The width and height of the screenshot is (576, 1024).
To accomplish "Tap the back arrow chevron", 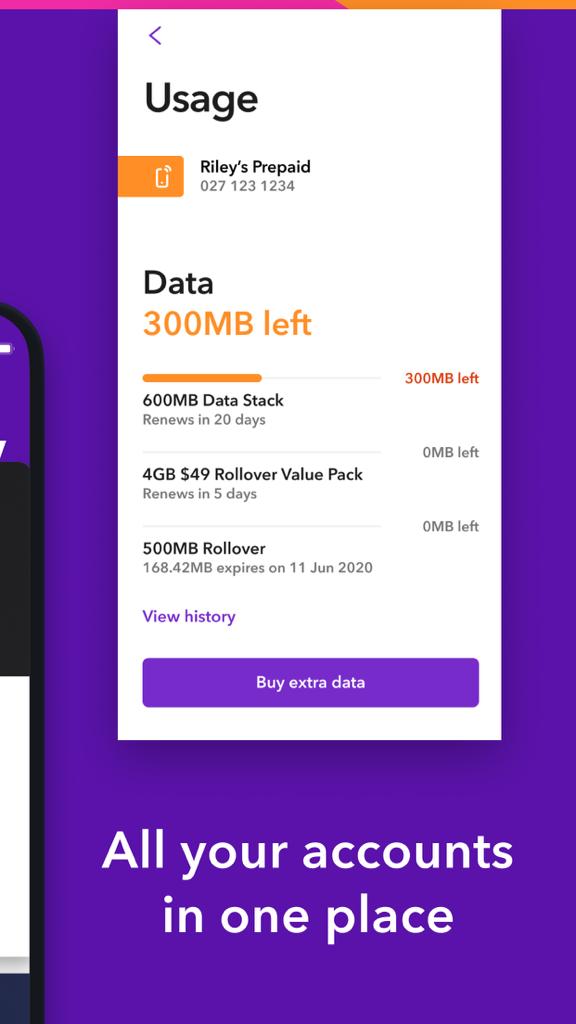I will [x=155, y=35].
